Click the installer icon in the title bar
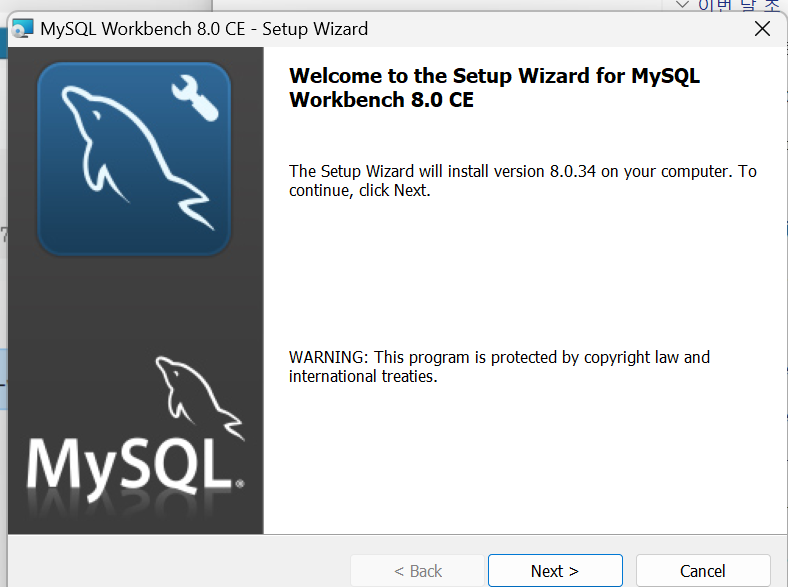The height and width of the screenshot is (587, 788). [x=23, y=29]
